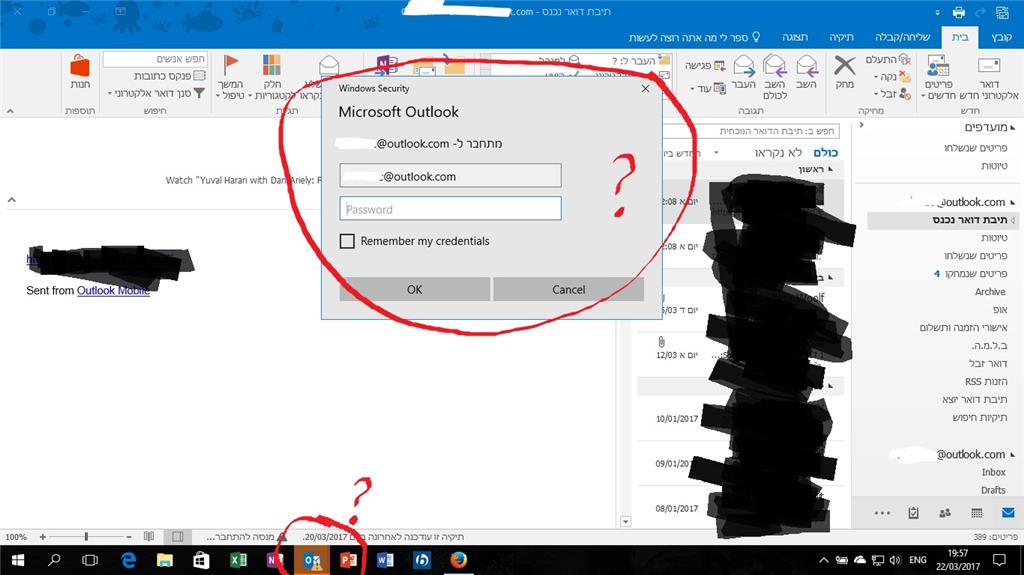Open the Filter Email (סנן דואר אלקטרוני) dropdown

(155, 93)
